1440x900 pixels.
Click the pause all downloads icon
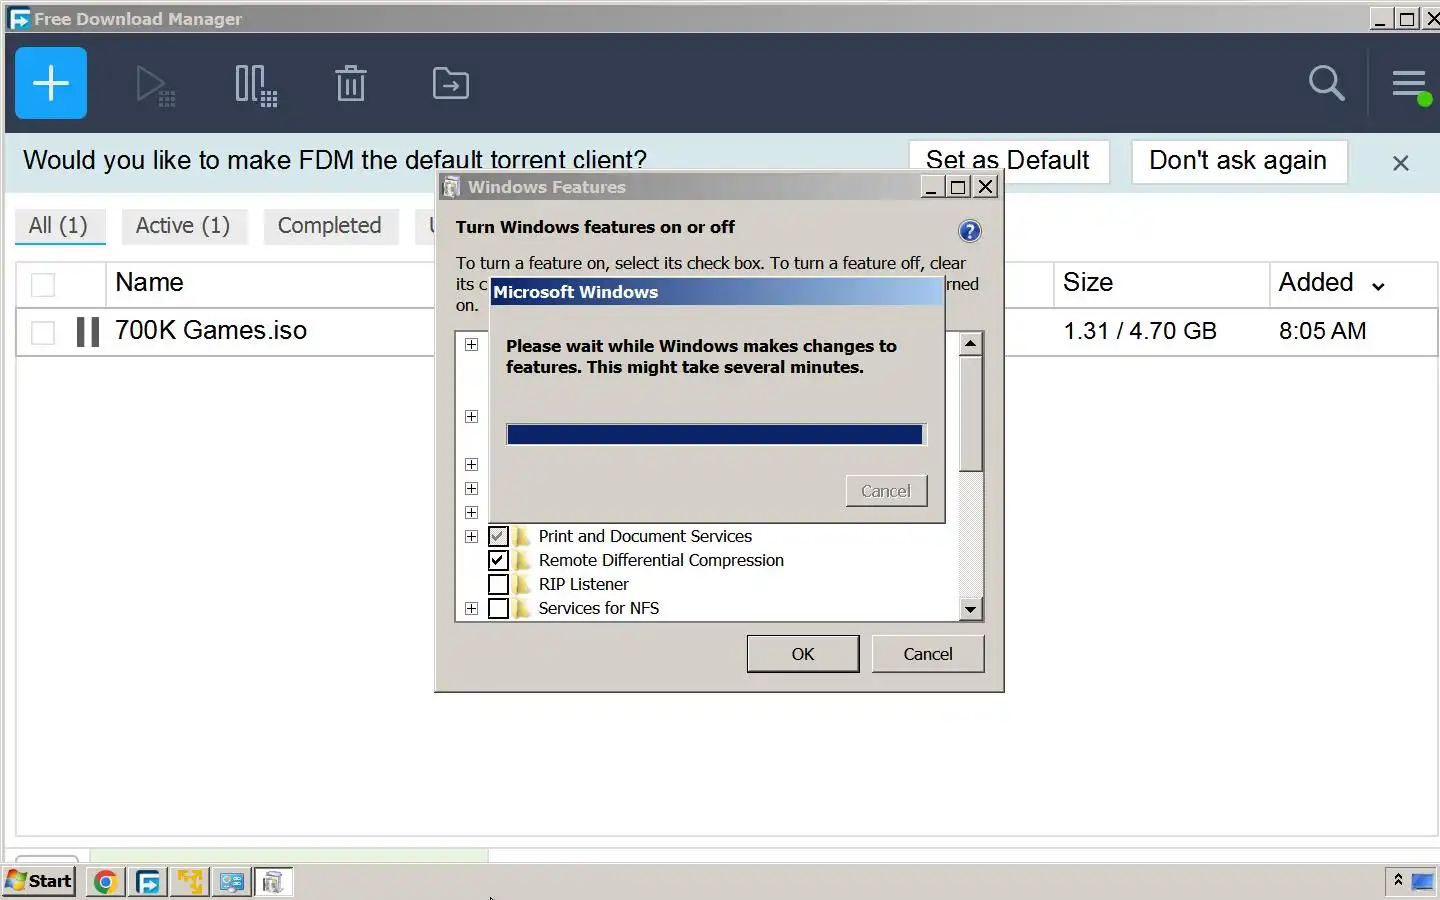[256, 85]
